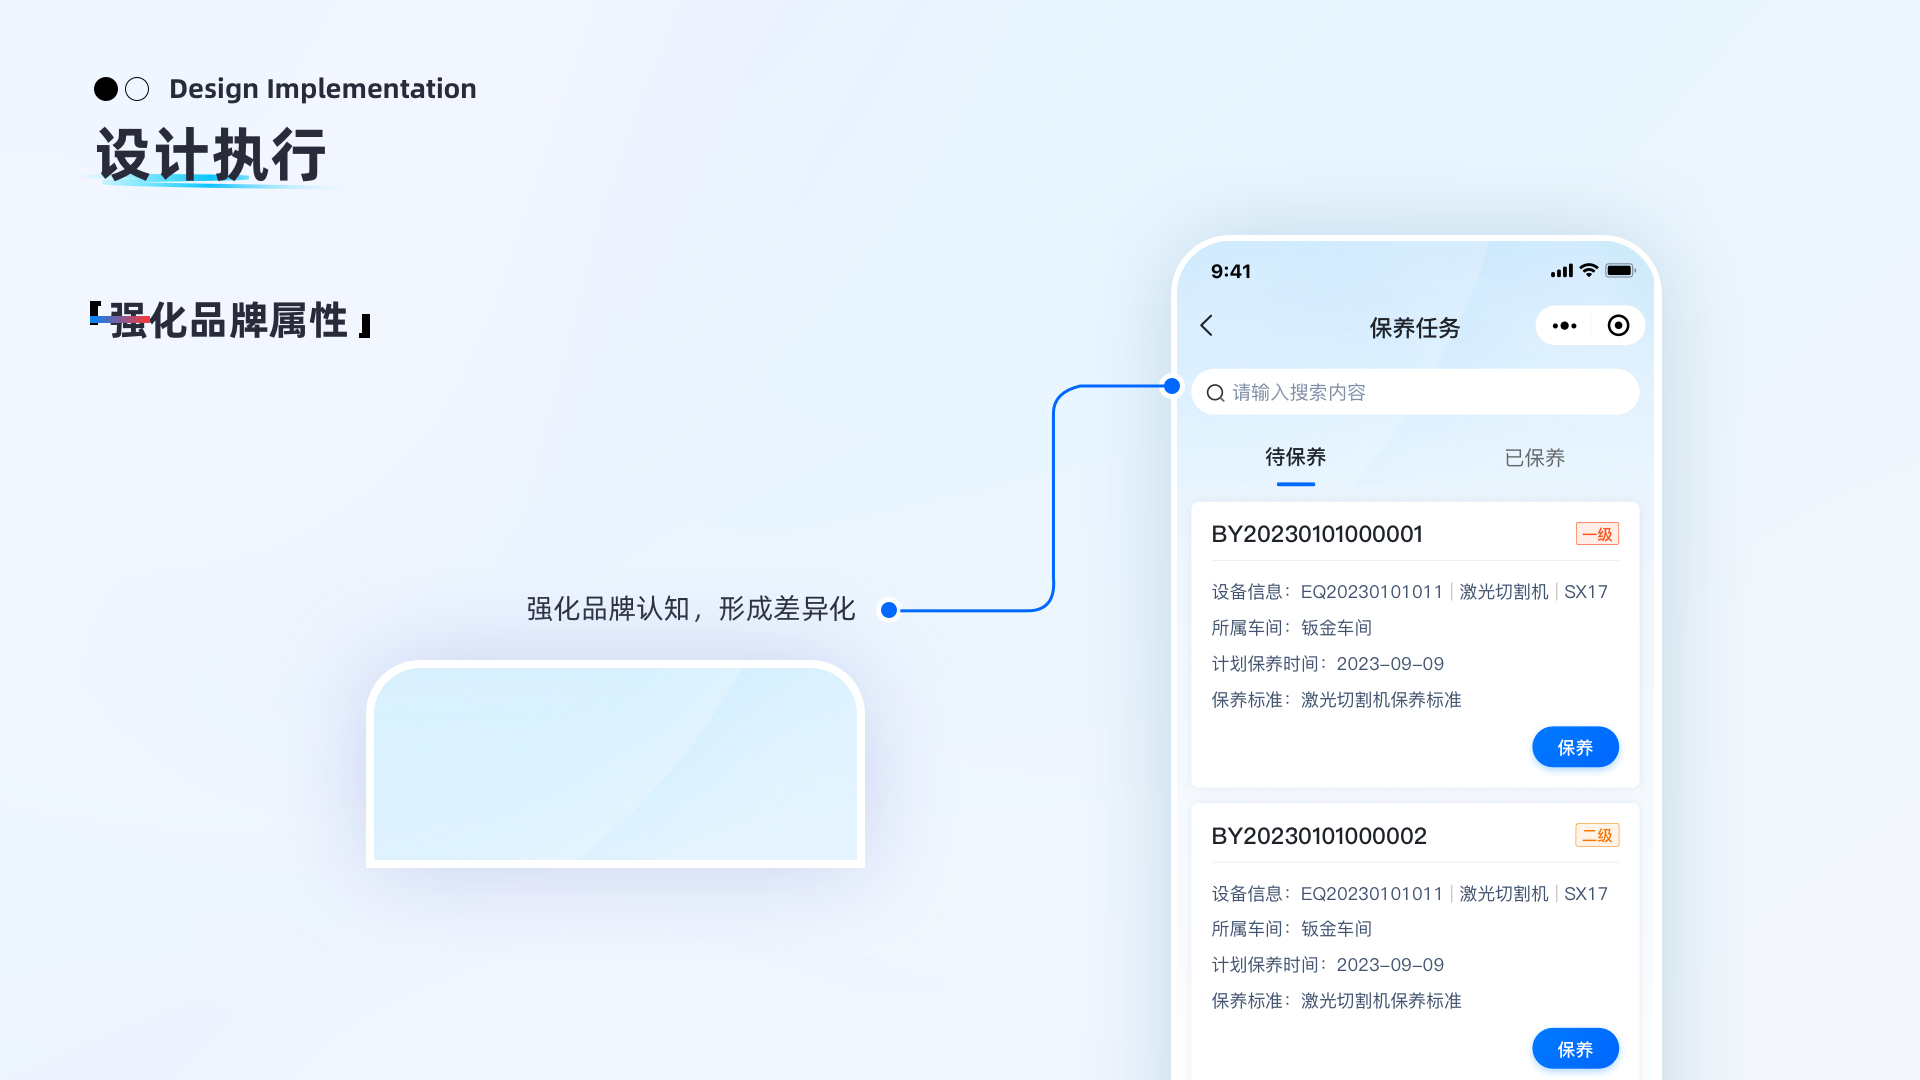
Task: Tap the circular target close icon
Action: (1618, 326)
